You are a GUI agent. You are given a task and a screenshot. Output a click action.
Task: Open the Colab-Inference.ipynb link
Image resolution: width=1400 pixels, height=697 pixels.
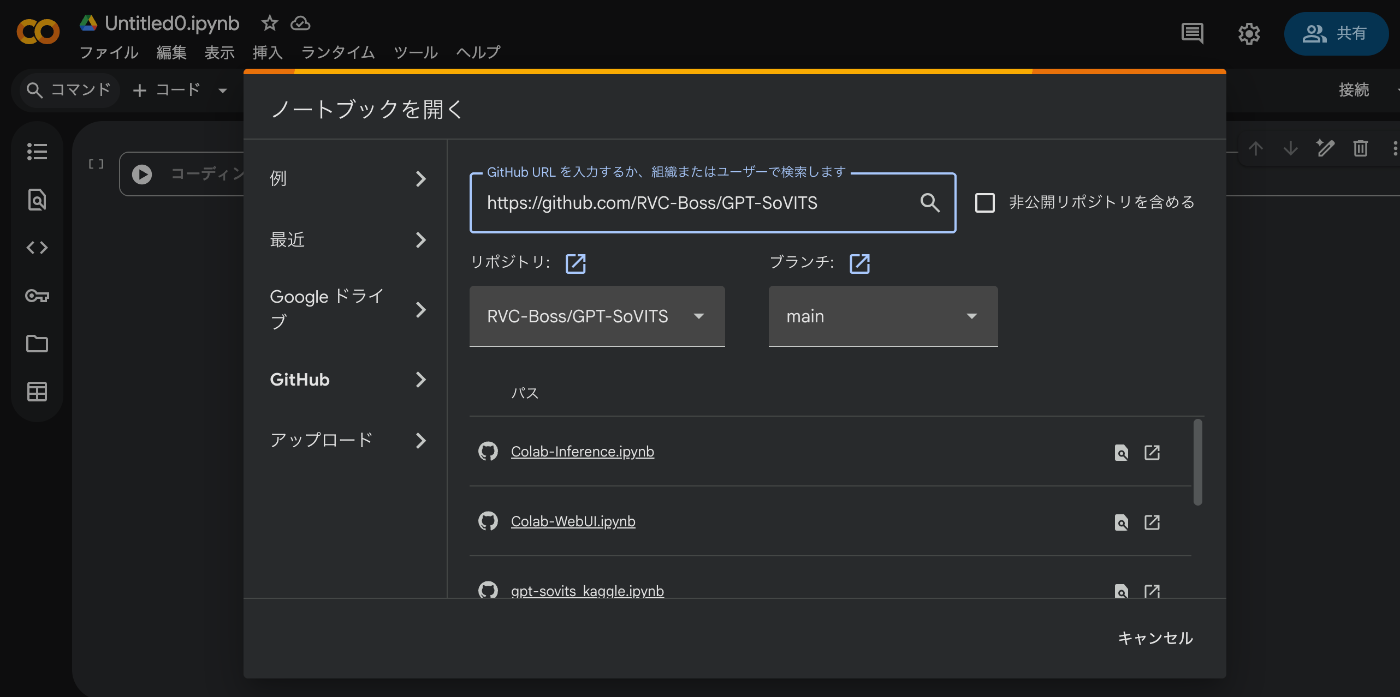(582, 452)
